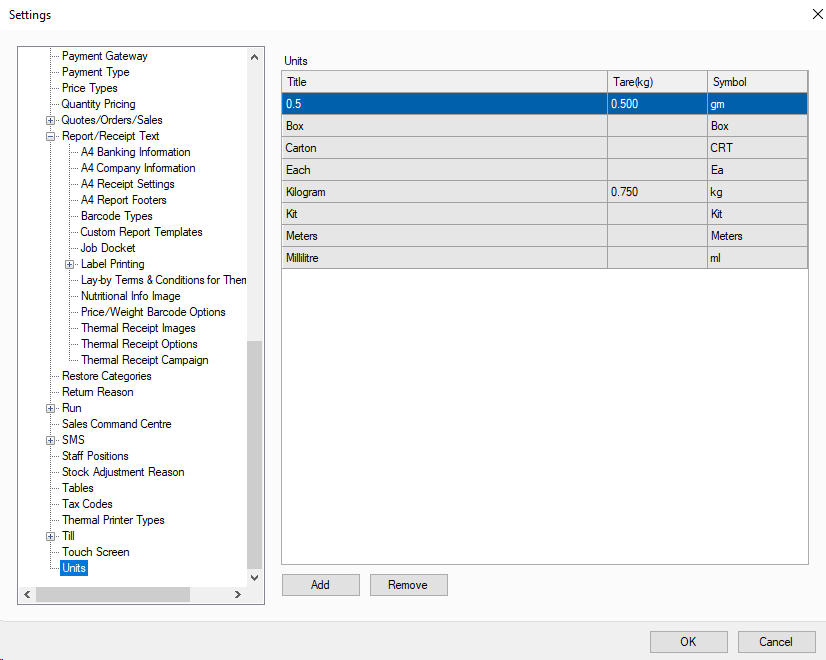Select Nutritional Info Image
This screenshot has height=660, width=826.
(131, 296)
